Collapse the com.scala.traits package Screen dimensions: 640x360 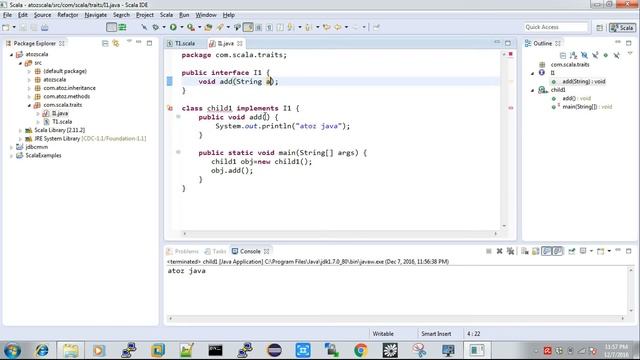pos(29,105)
